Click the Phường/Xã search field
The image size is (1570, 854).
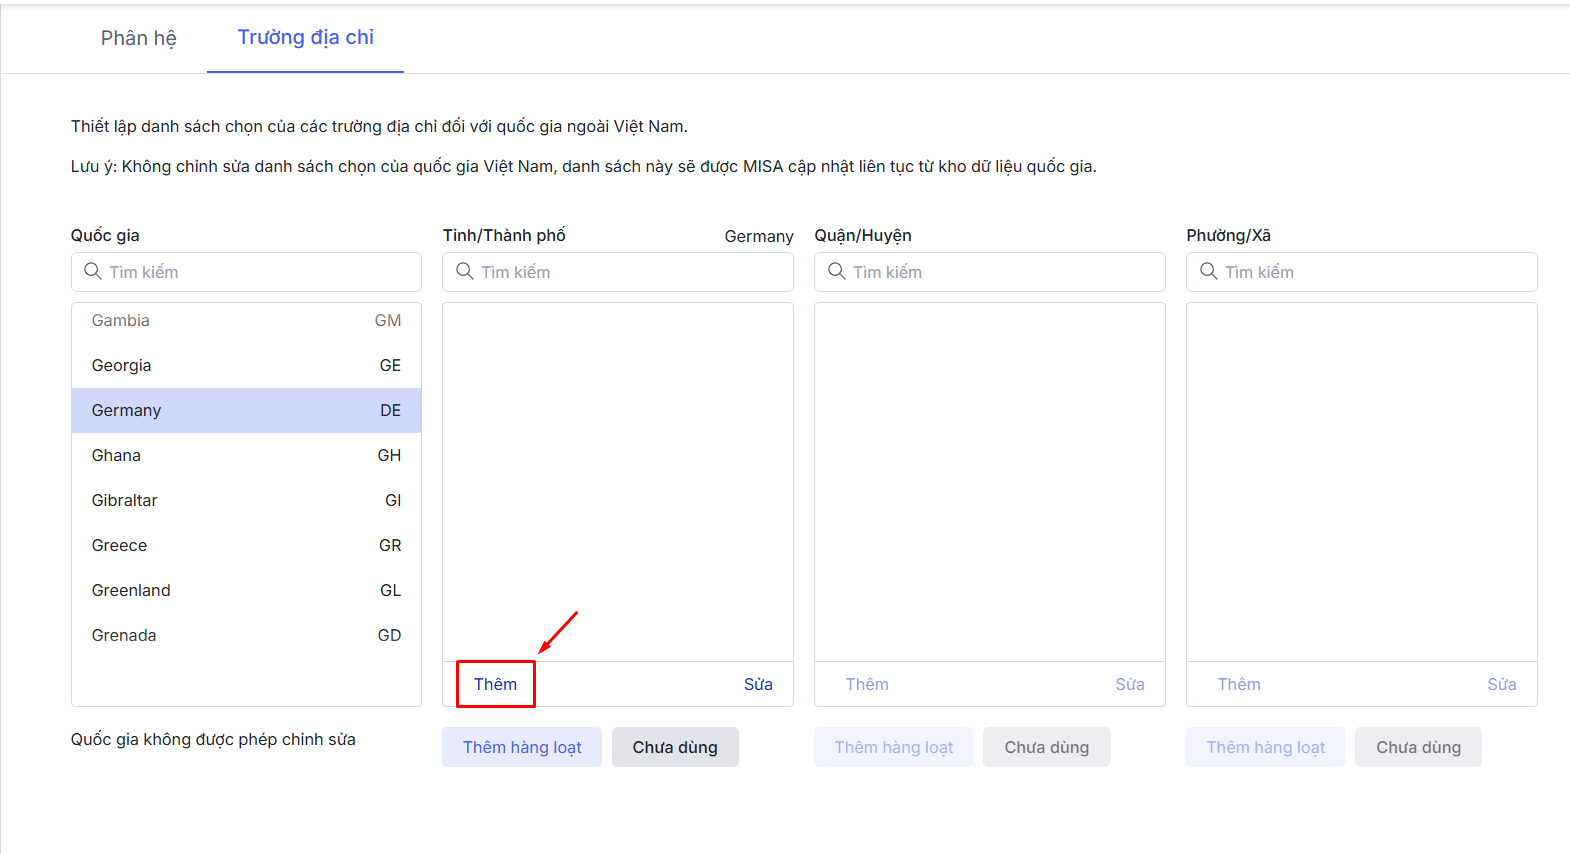[x=1362, y=272]
